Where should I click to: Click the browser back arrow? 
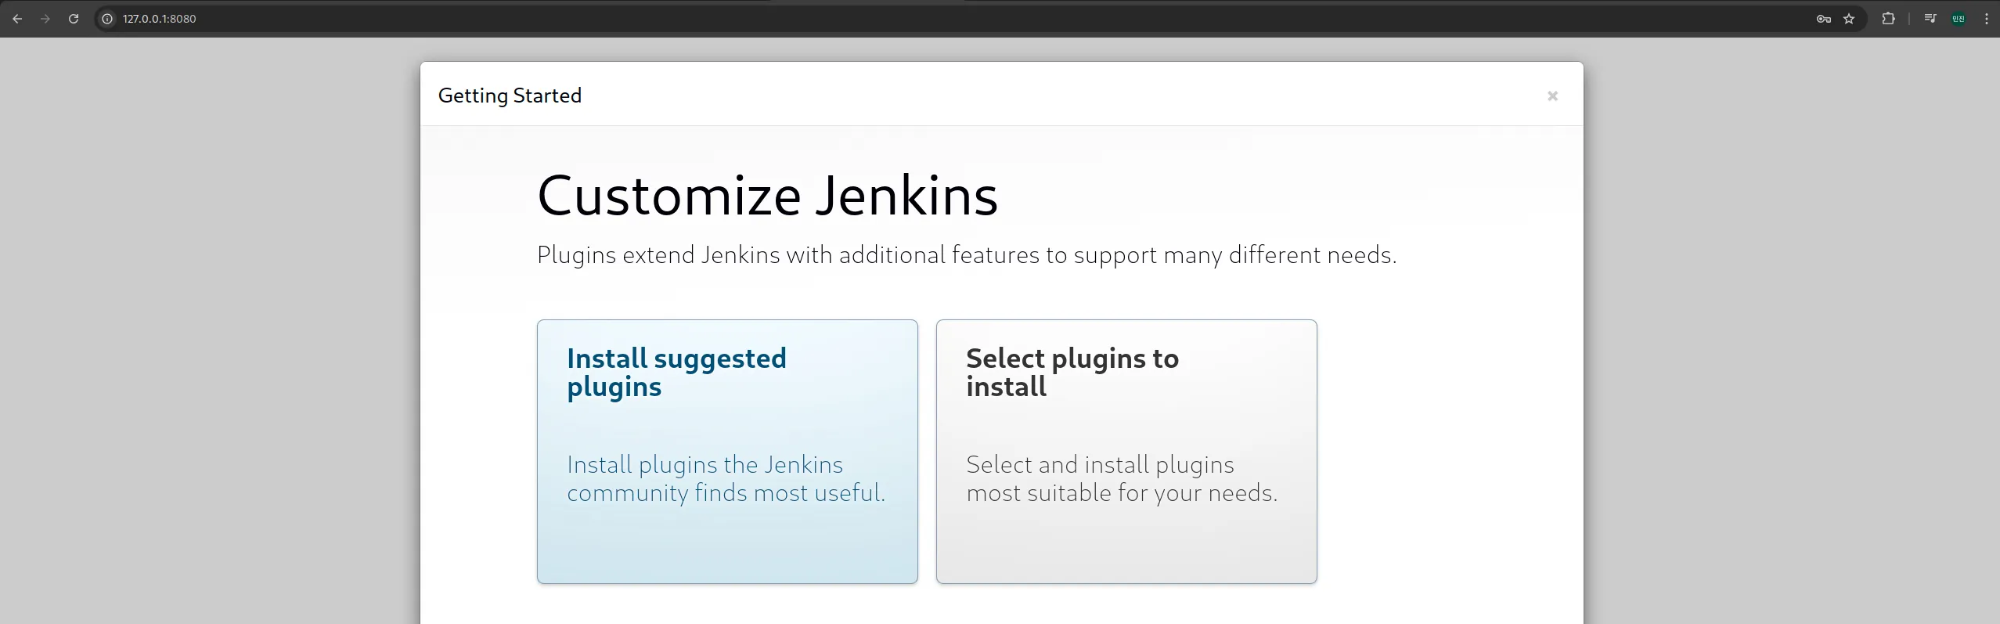pyautogui.click(x=17, y=19)
